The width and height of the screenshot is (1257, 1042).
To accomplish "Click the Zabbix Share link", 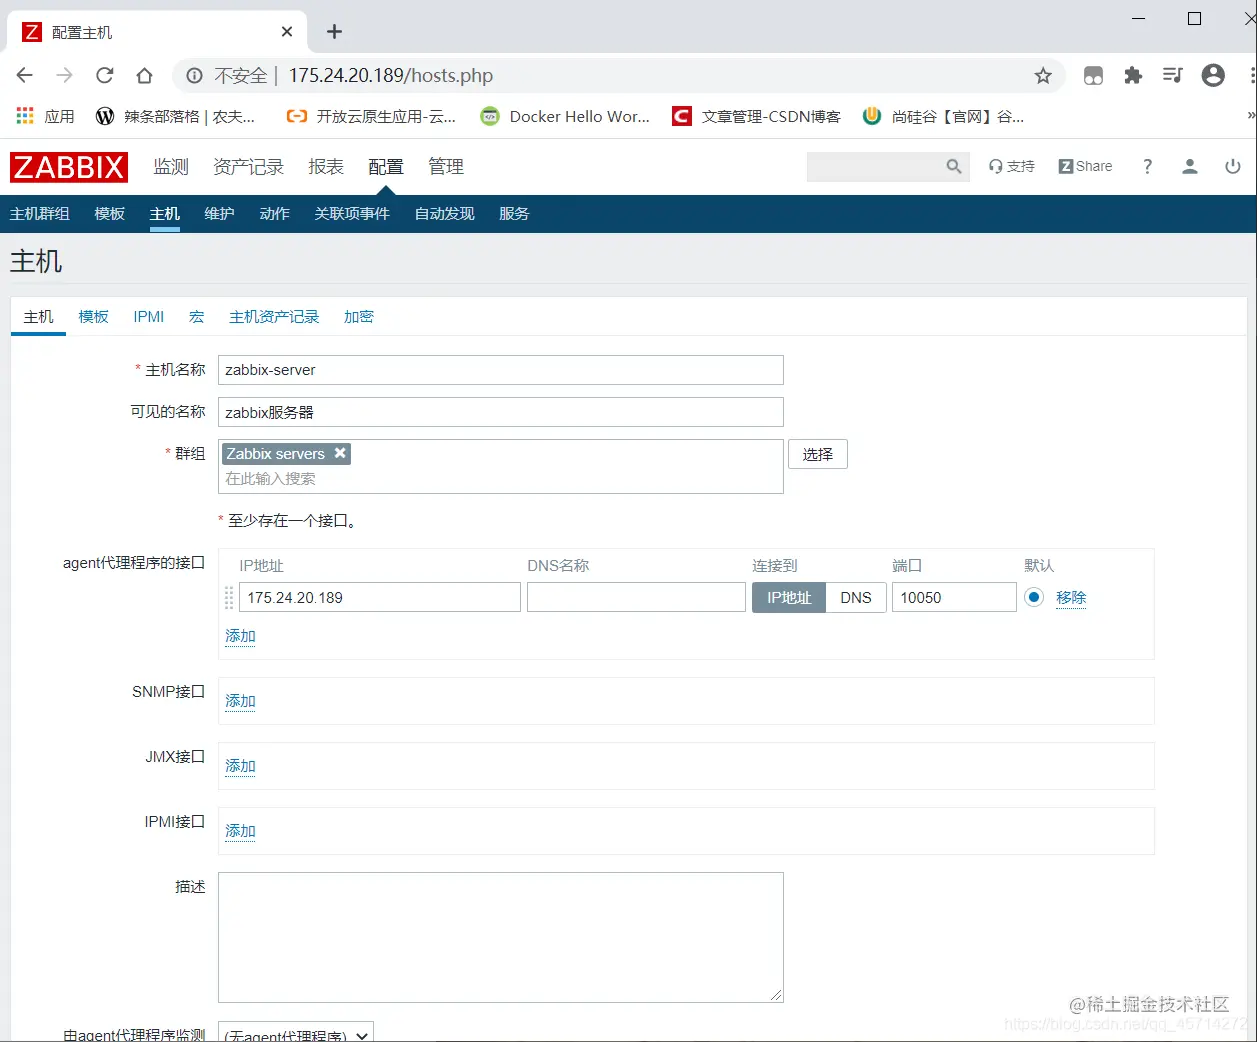I will [x=1085, y=166].
